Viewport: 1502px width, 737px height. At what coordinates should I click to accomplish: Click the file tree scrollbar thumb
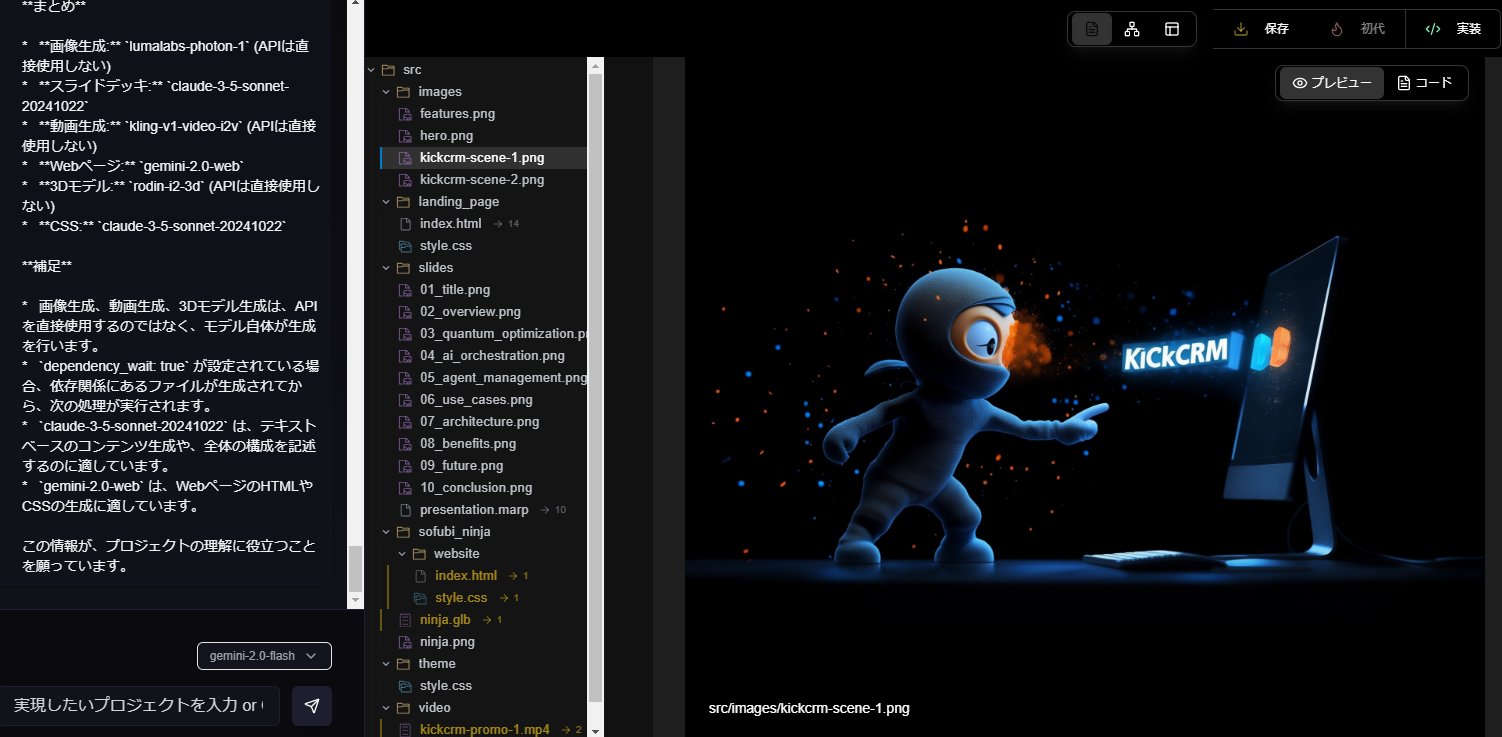[x=596, y=387]
